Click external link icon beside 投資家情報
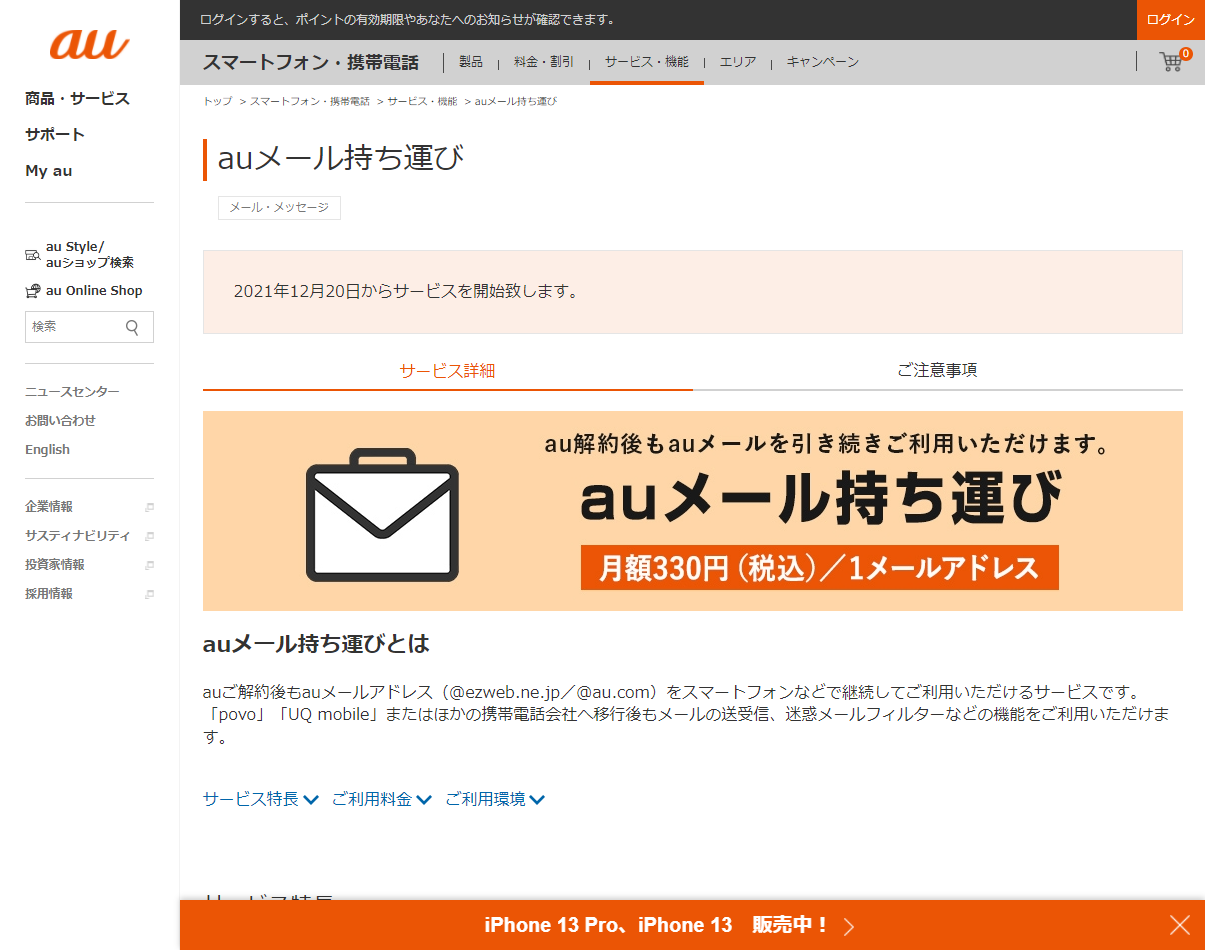Viewport: 1205px width, 950px height. [x=149, y=565]
